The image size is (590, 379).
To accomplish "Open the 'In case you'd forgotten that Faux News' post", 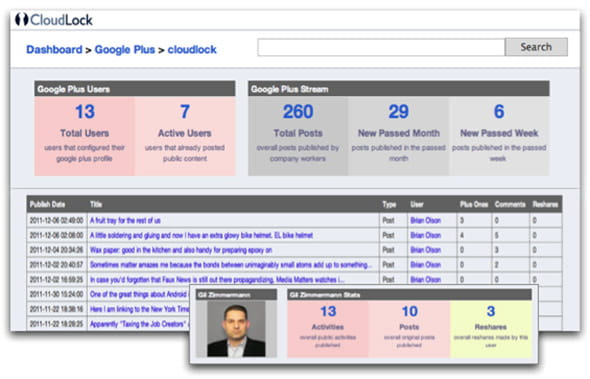I will tap(217, 280).
